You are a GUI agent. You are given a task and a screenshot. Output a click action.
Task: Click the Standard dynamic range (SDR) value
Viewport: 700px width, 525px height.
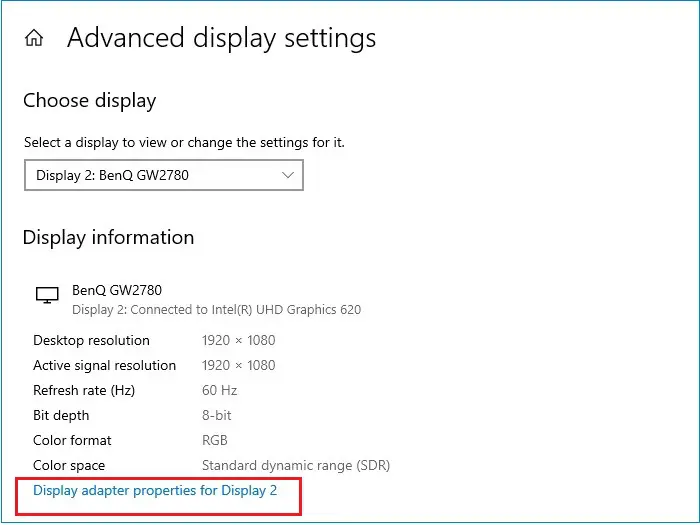pyautogui.click(x=296, y=465)
